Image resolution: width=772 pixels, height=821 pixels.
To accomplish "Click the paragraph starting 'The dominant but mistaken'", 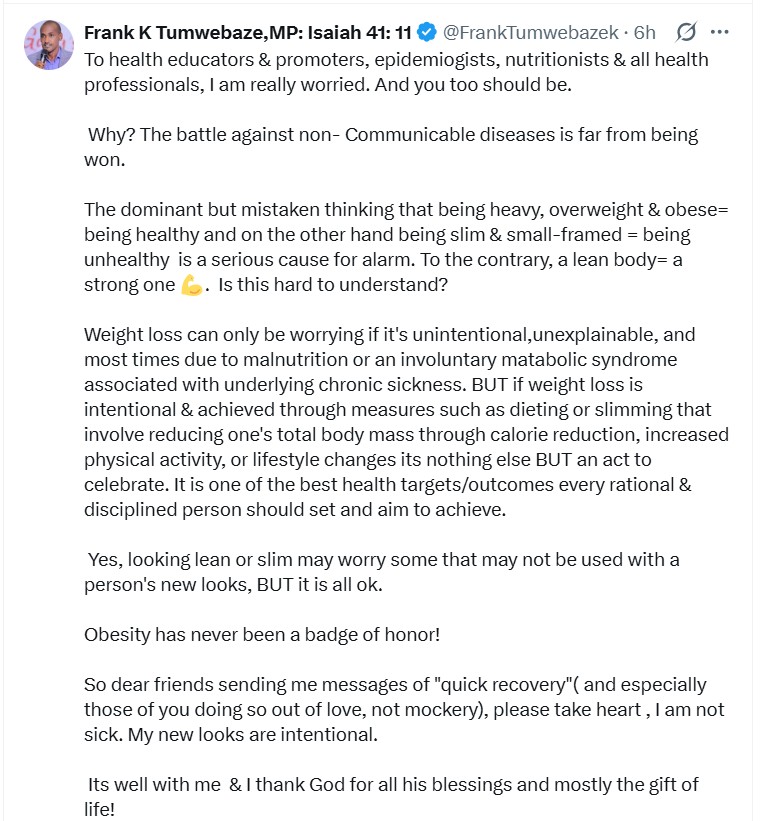I will tap(400, 235).
